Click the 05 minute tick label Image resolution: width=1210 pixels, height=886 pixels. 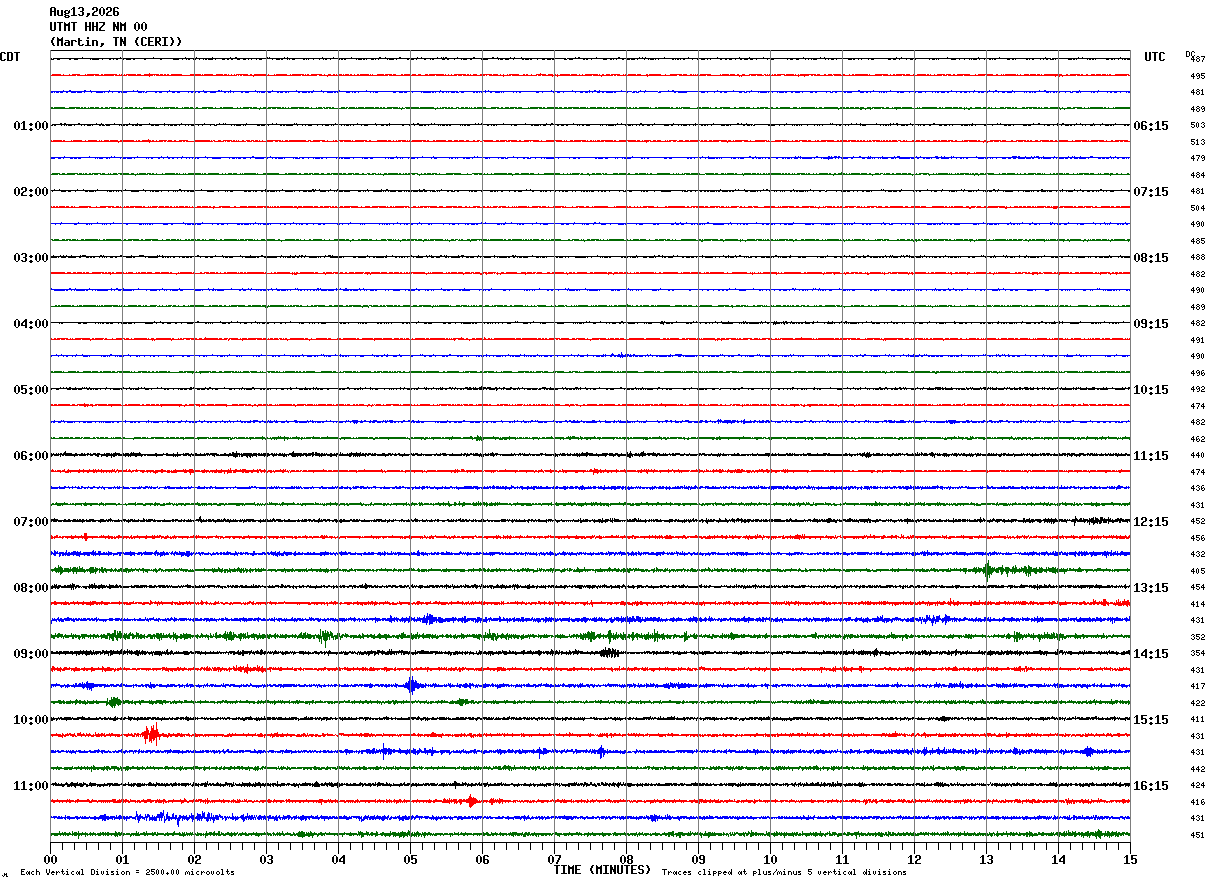410,859
